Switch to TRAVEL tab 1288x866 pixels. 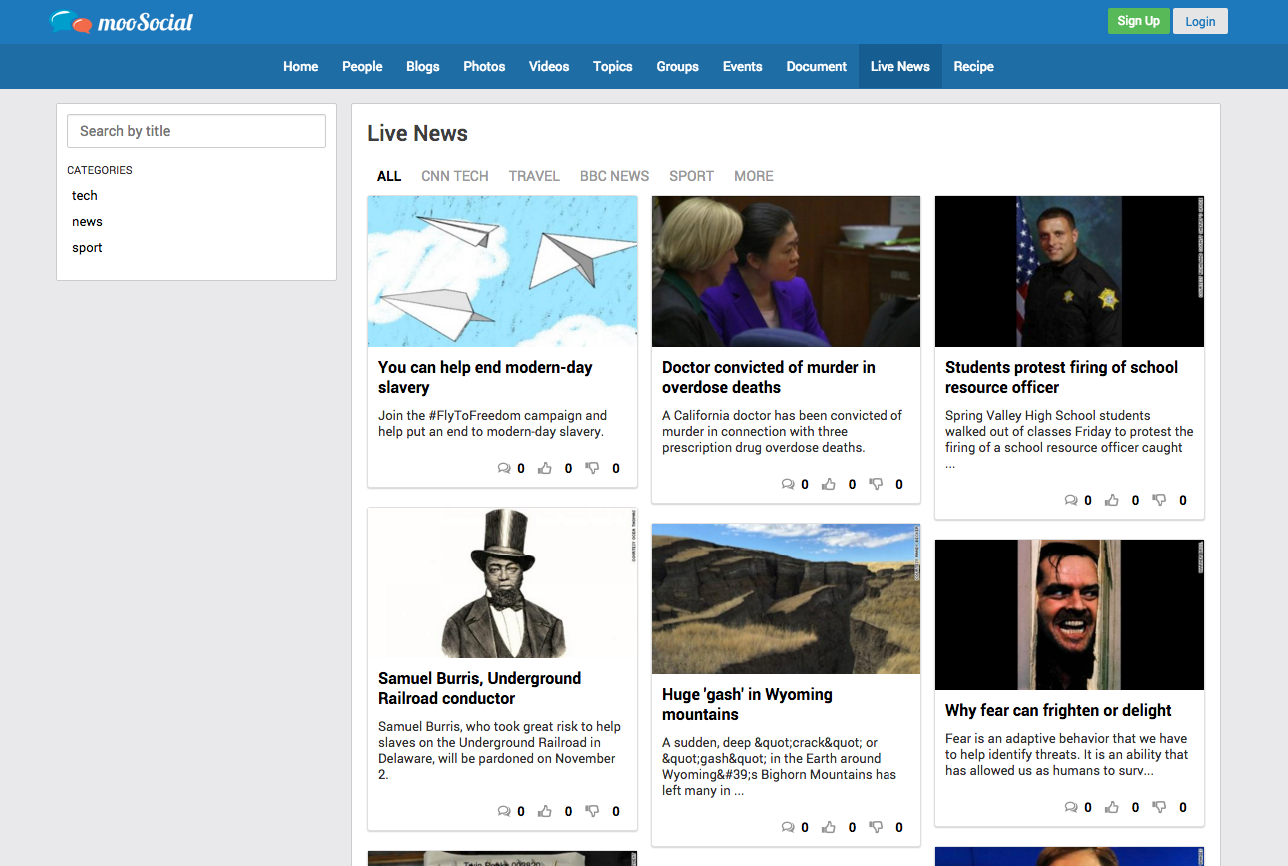[x=534, y=176]
